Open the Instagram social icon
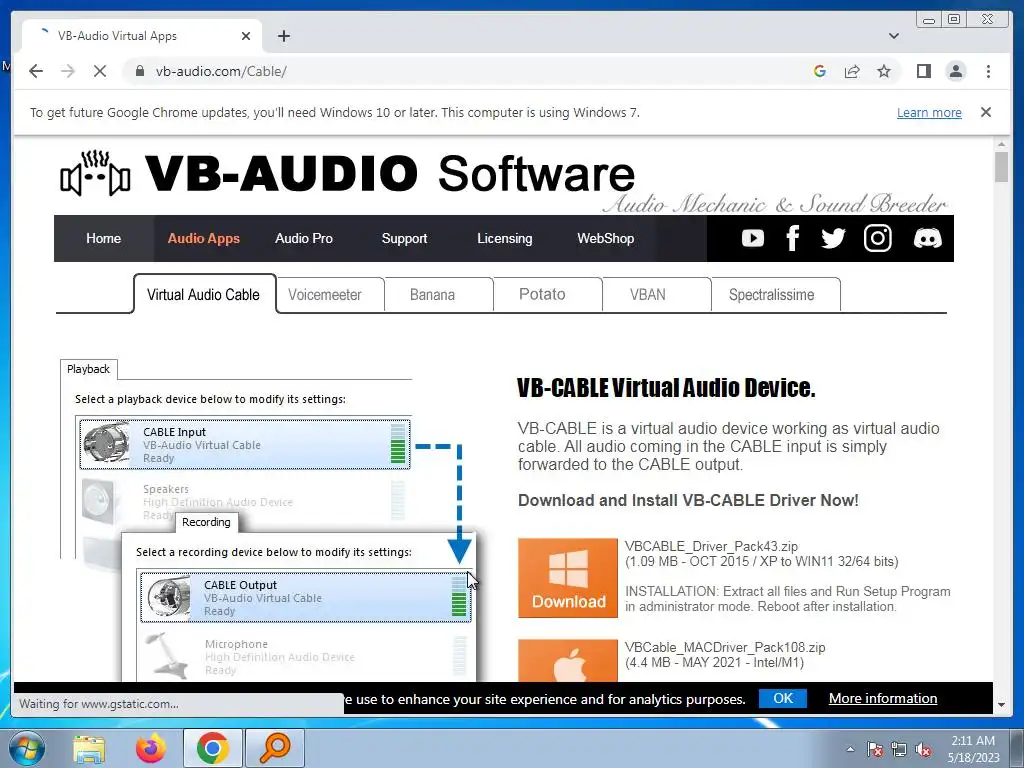 (878, 238)
